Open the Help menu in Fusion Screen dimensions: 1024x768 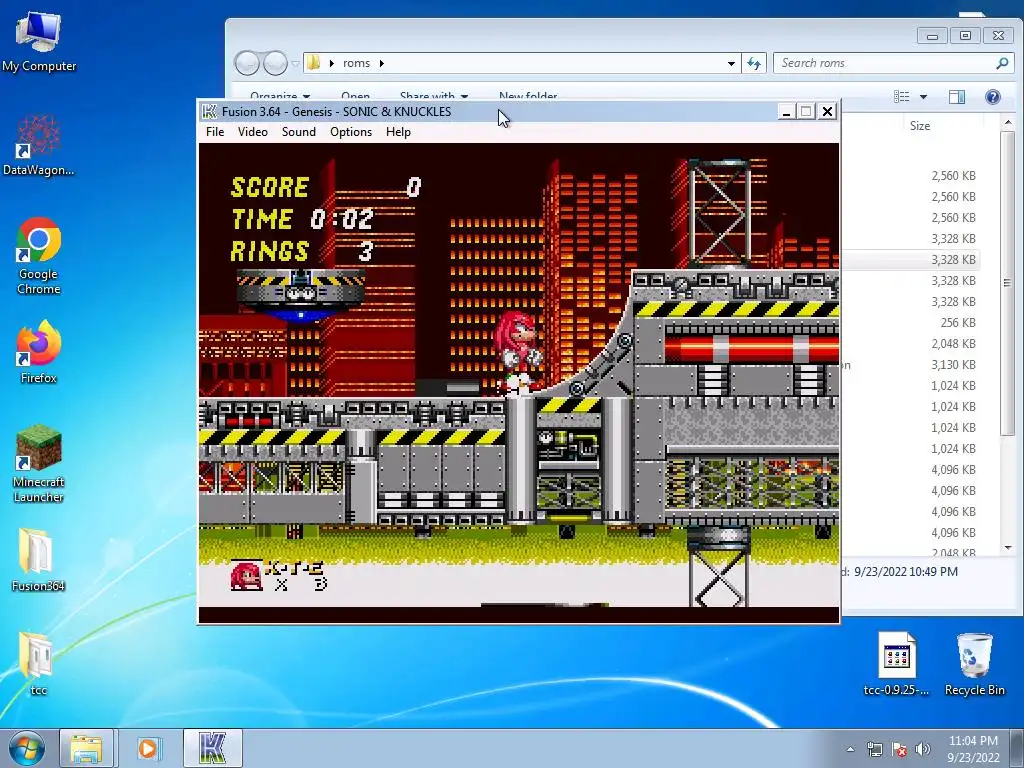(398, 132)
